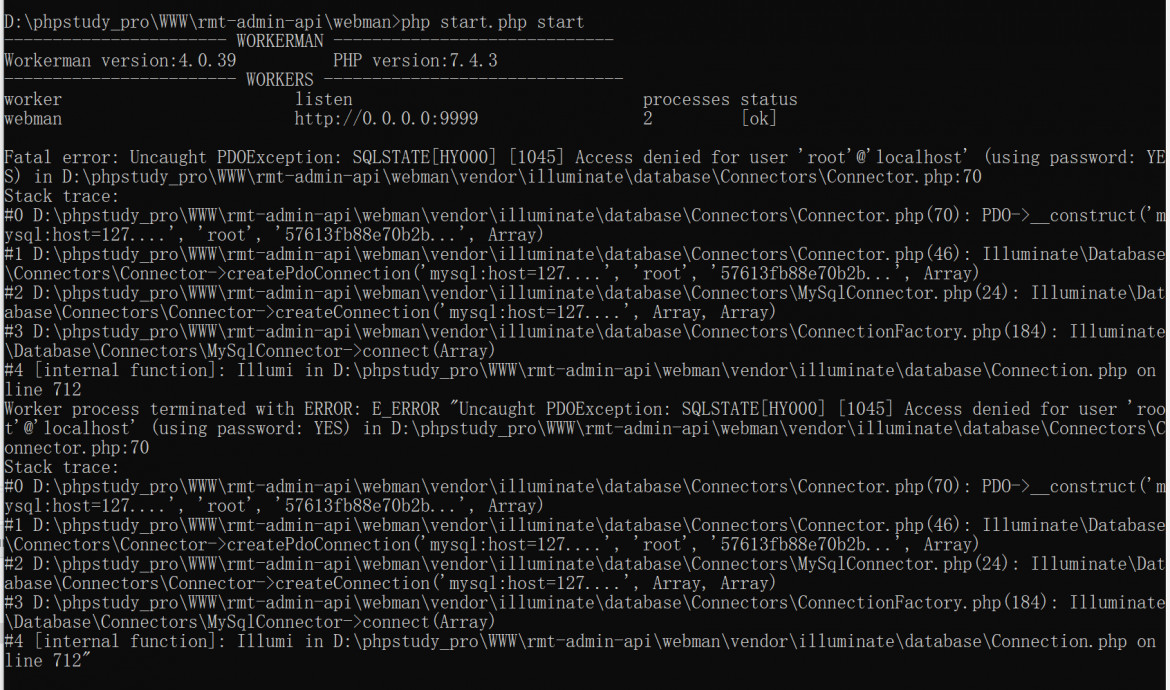Click 'PHP version:7.4.3' text
The image size is (1170, 690).
click(x=415, y=61)
